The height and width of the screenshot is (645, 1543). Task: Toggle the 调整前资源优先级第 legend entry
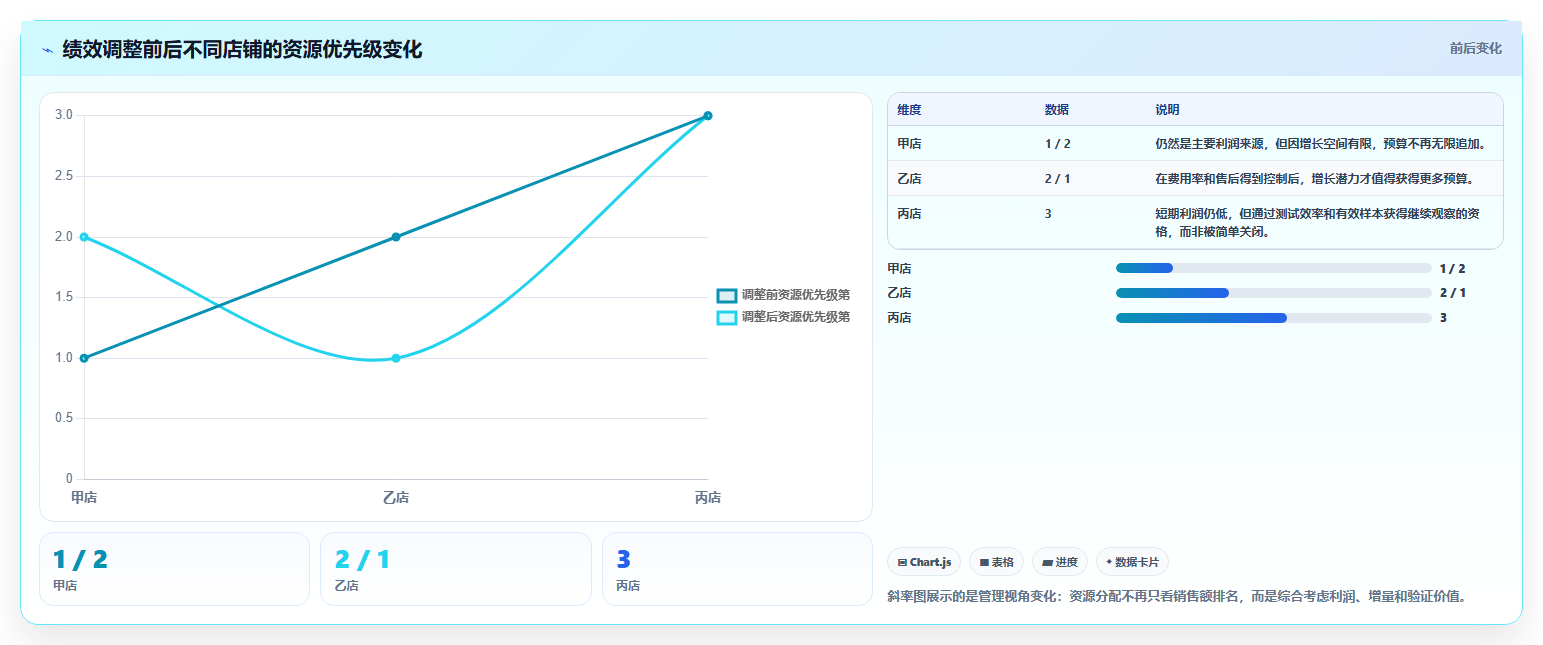click(x=784, y=295)
